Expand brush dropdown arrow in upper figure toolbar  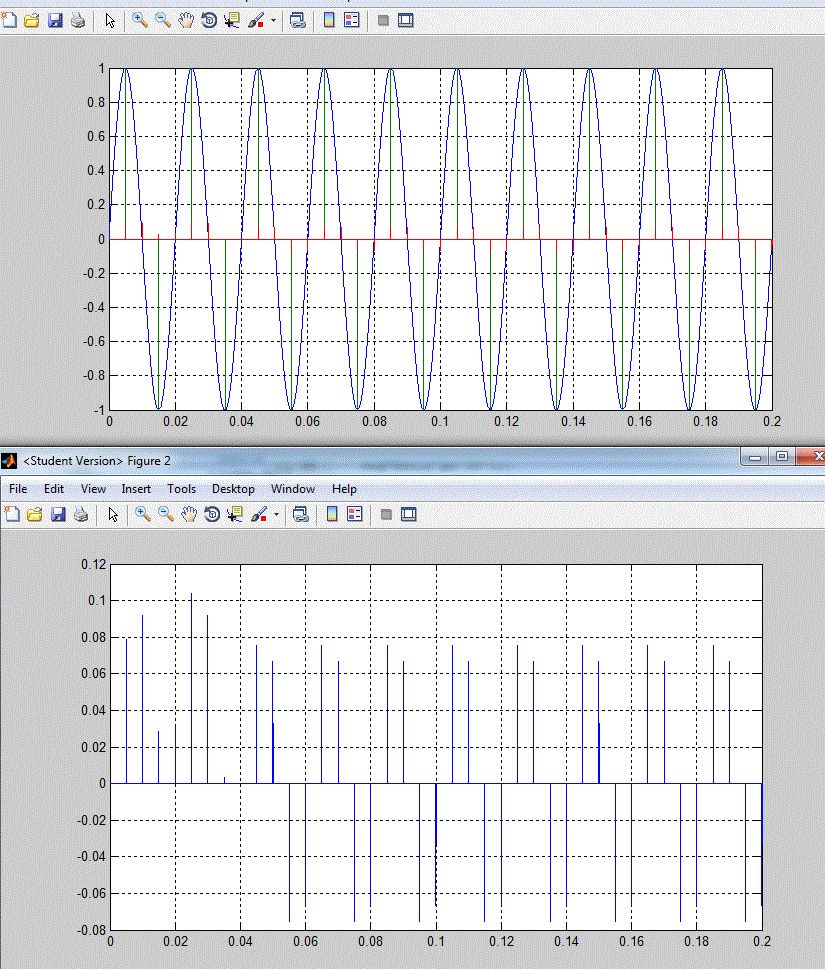click(273, 20)
